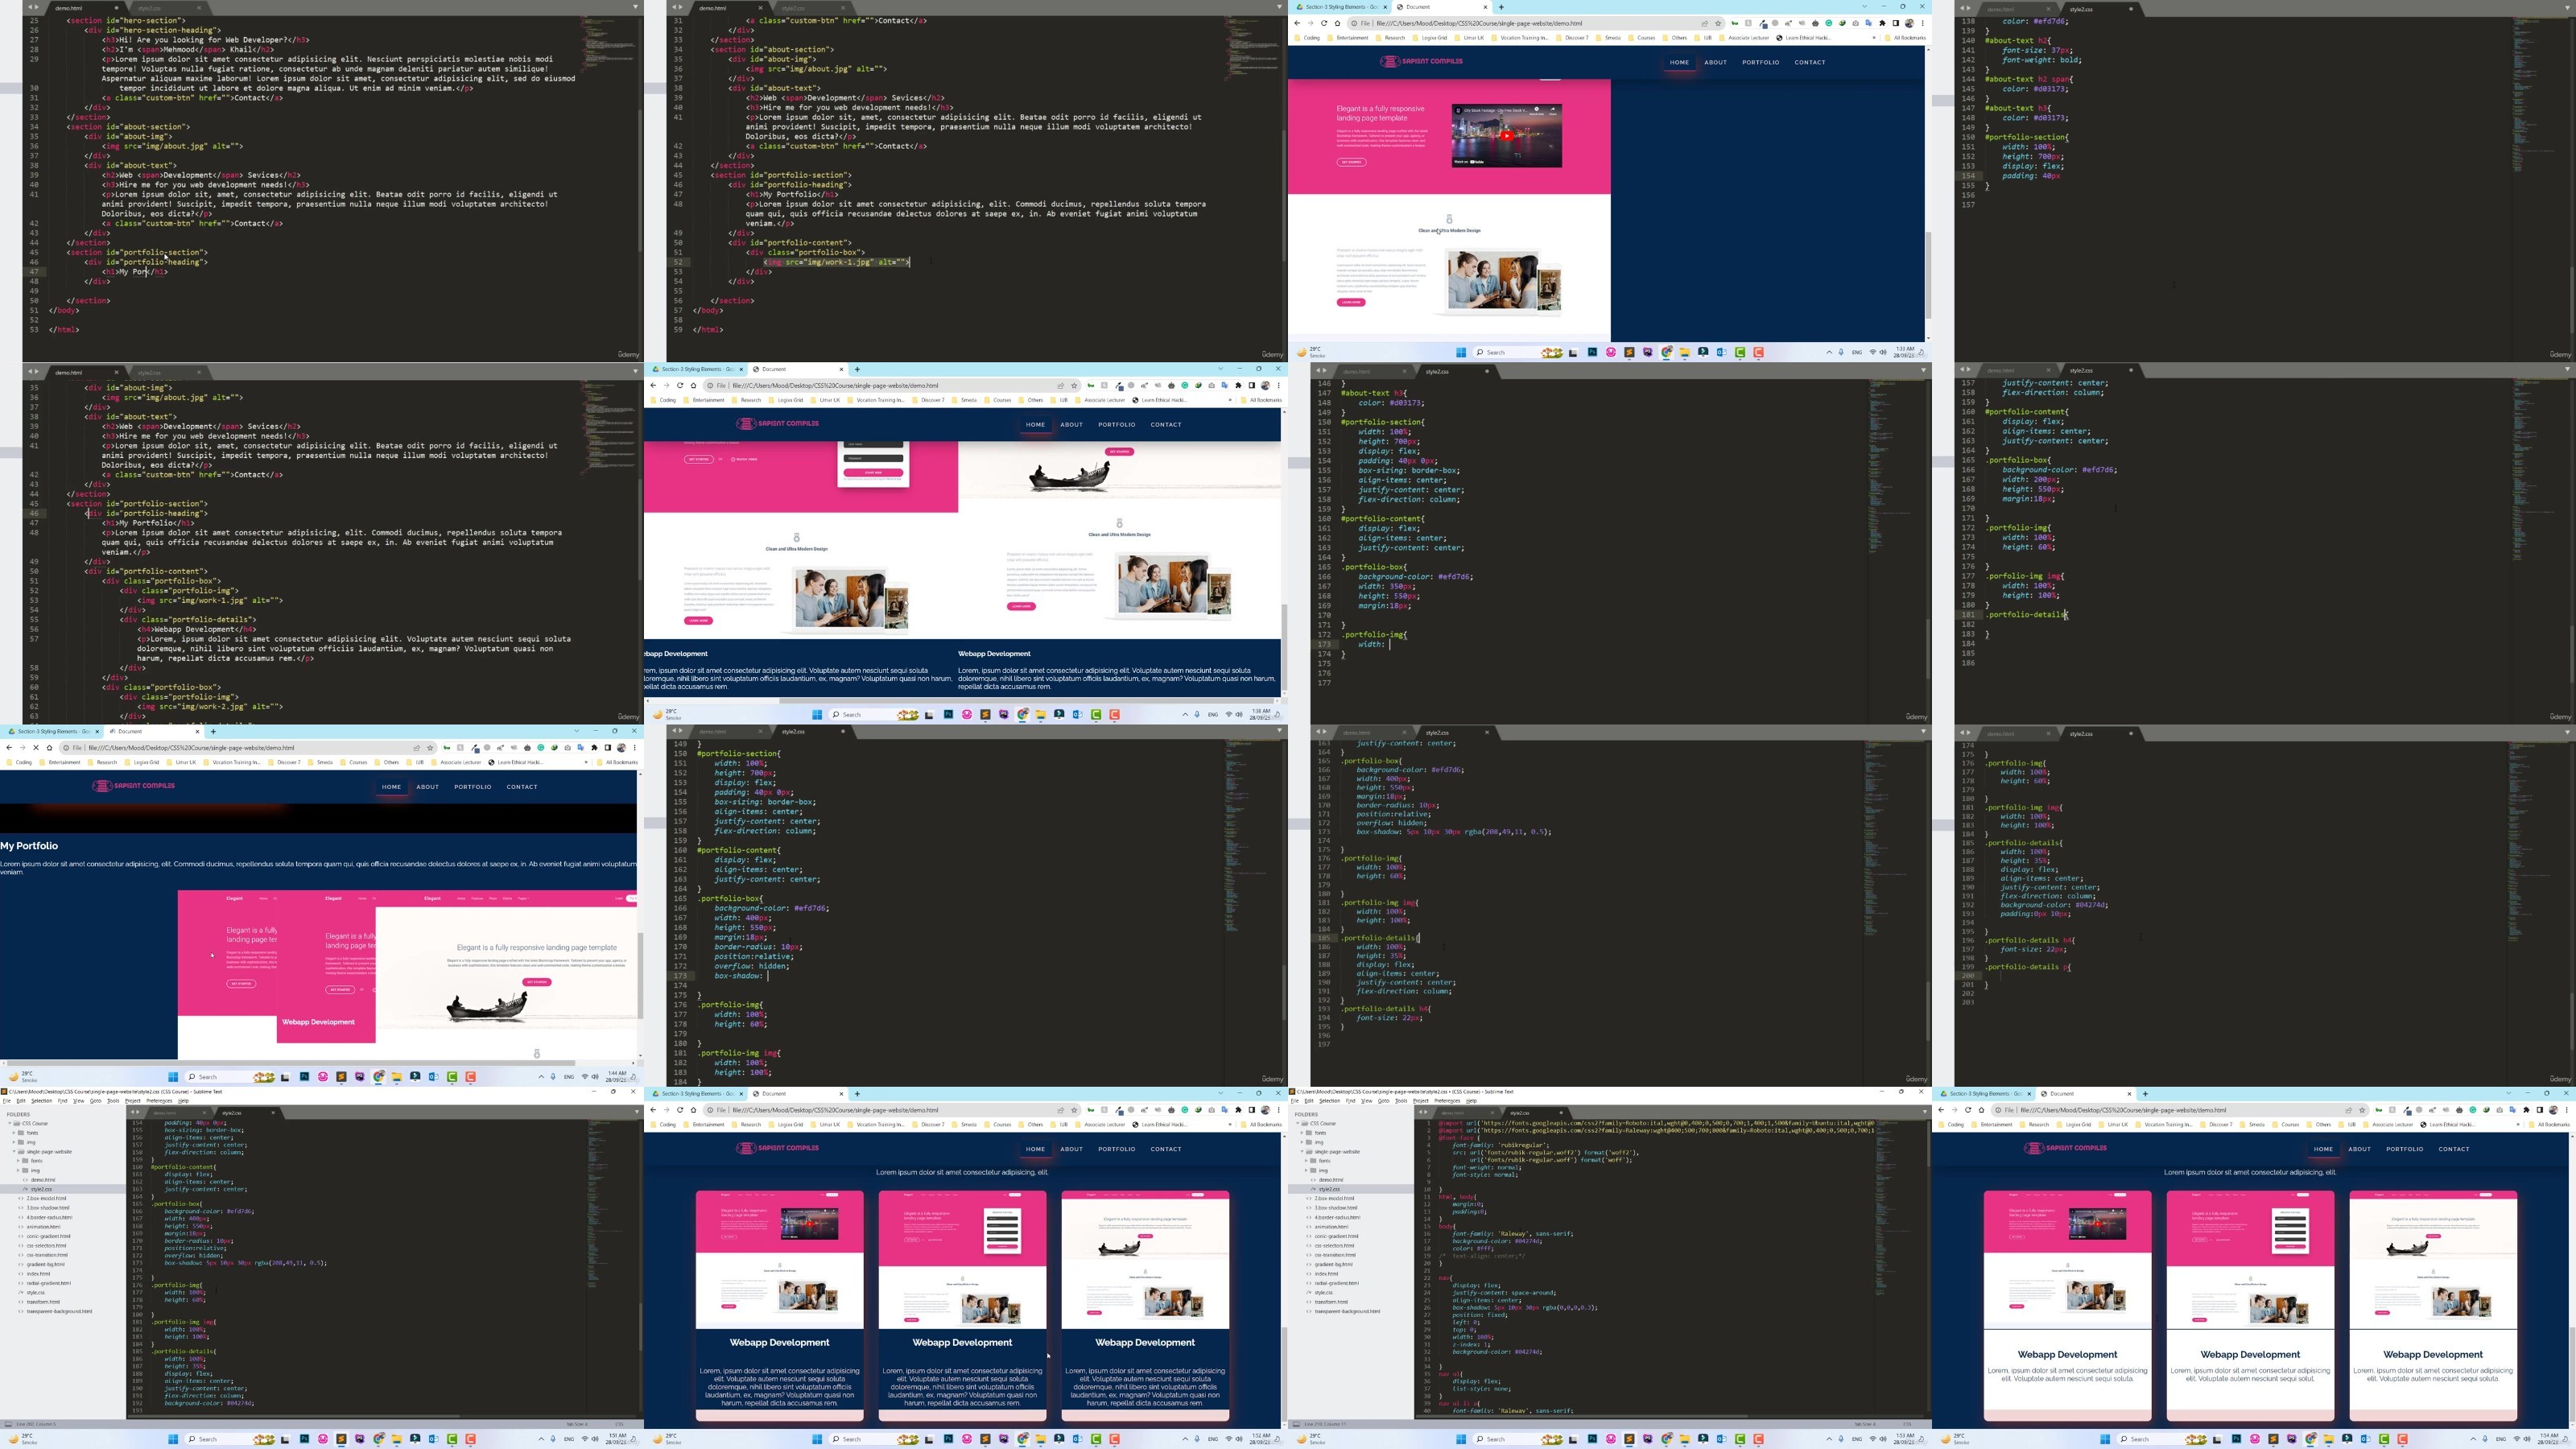
Task: Open Coding bookmark folder in 1:33 AM browser
Action: [x=1308, y=38]
